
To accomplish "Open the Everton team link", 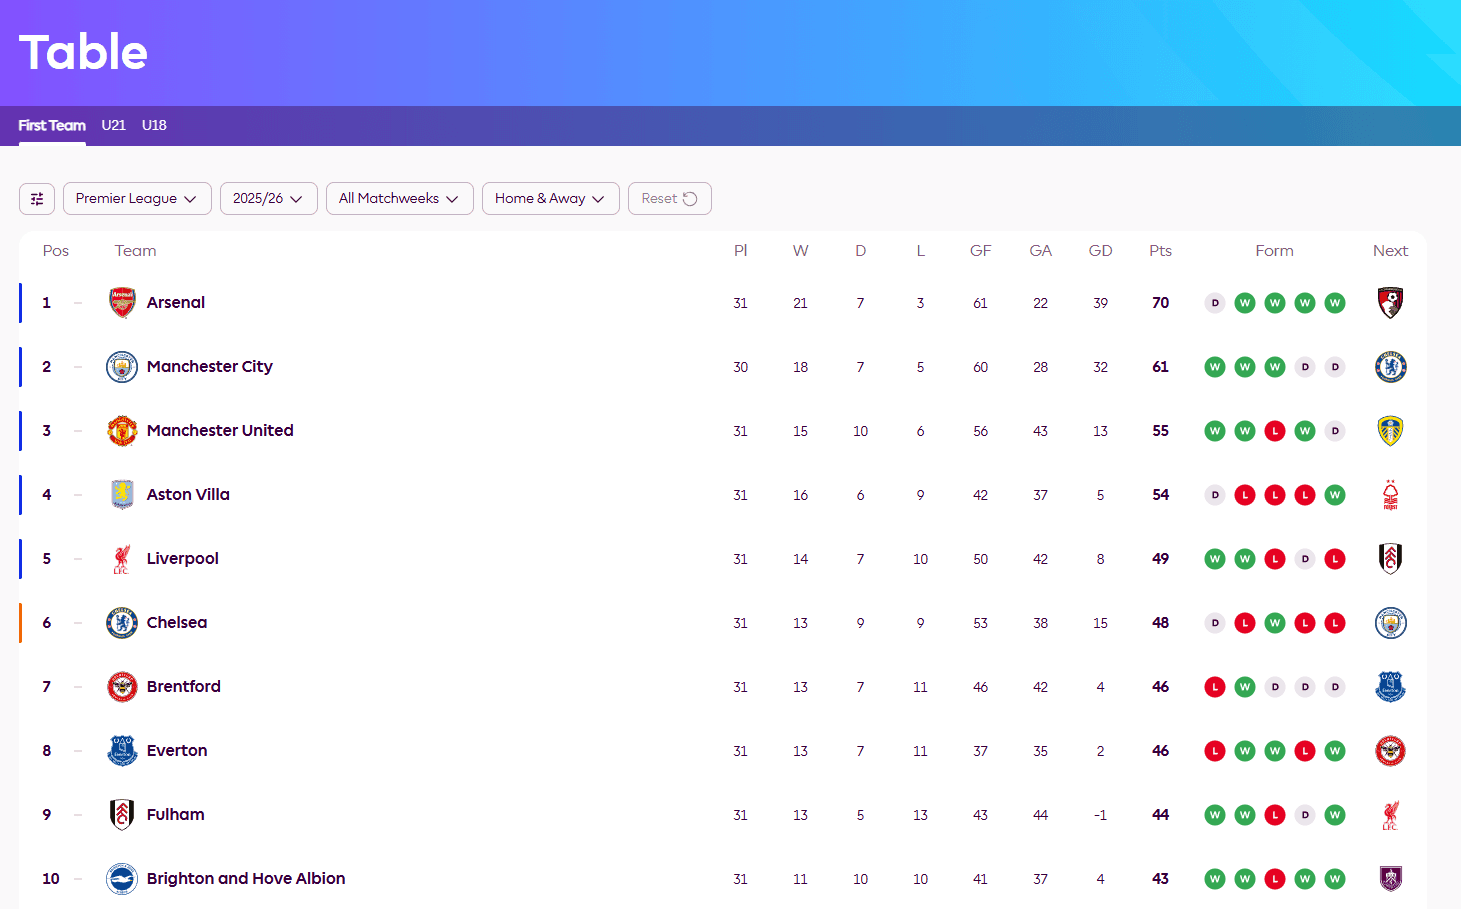I will coord(177,750).
